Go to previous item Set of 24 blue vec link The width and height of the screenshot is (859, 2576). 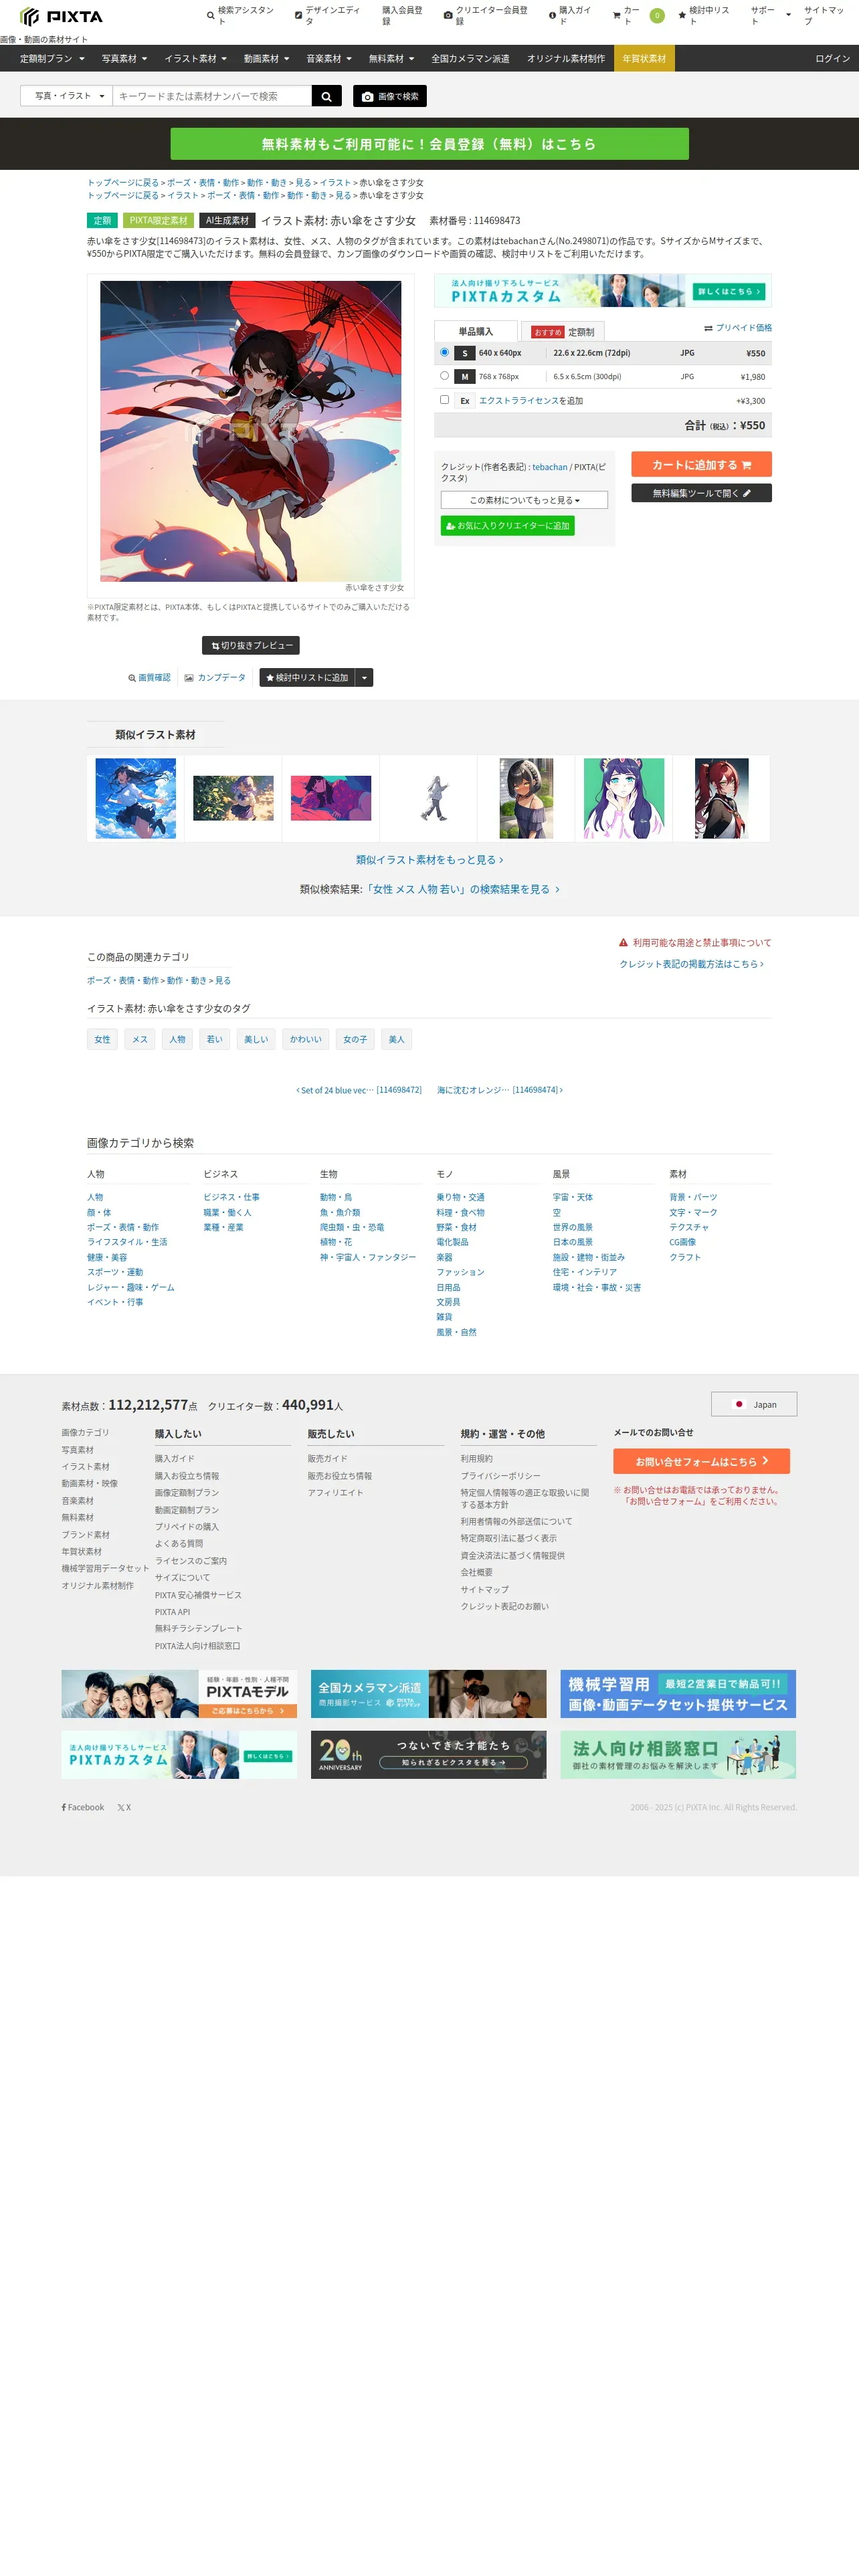coord(359,1090)
